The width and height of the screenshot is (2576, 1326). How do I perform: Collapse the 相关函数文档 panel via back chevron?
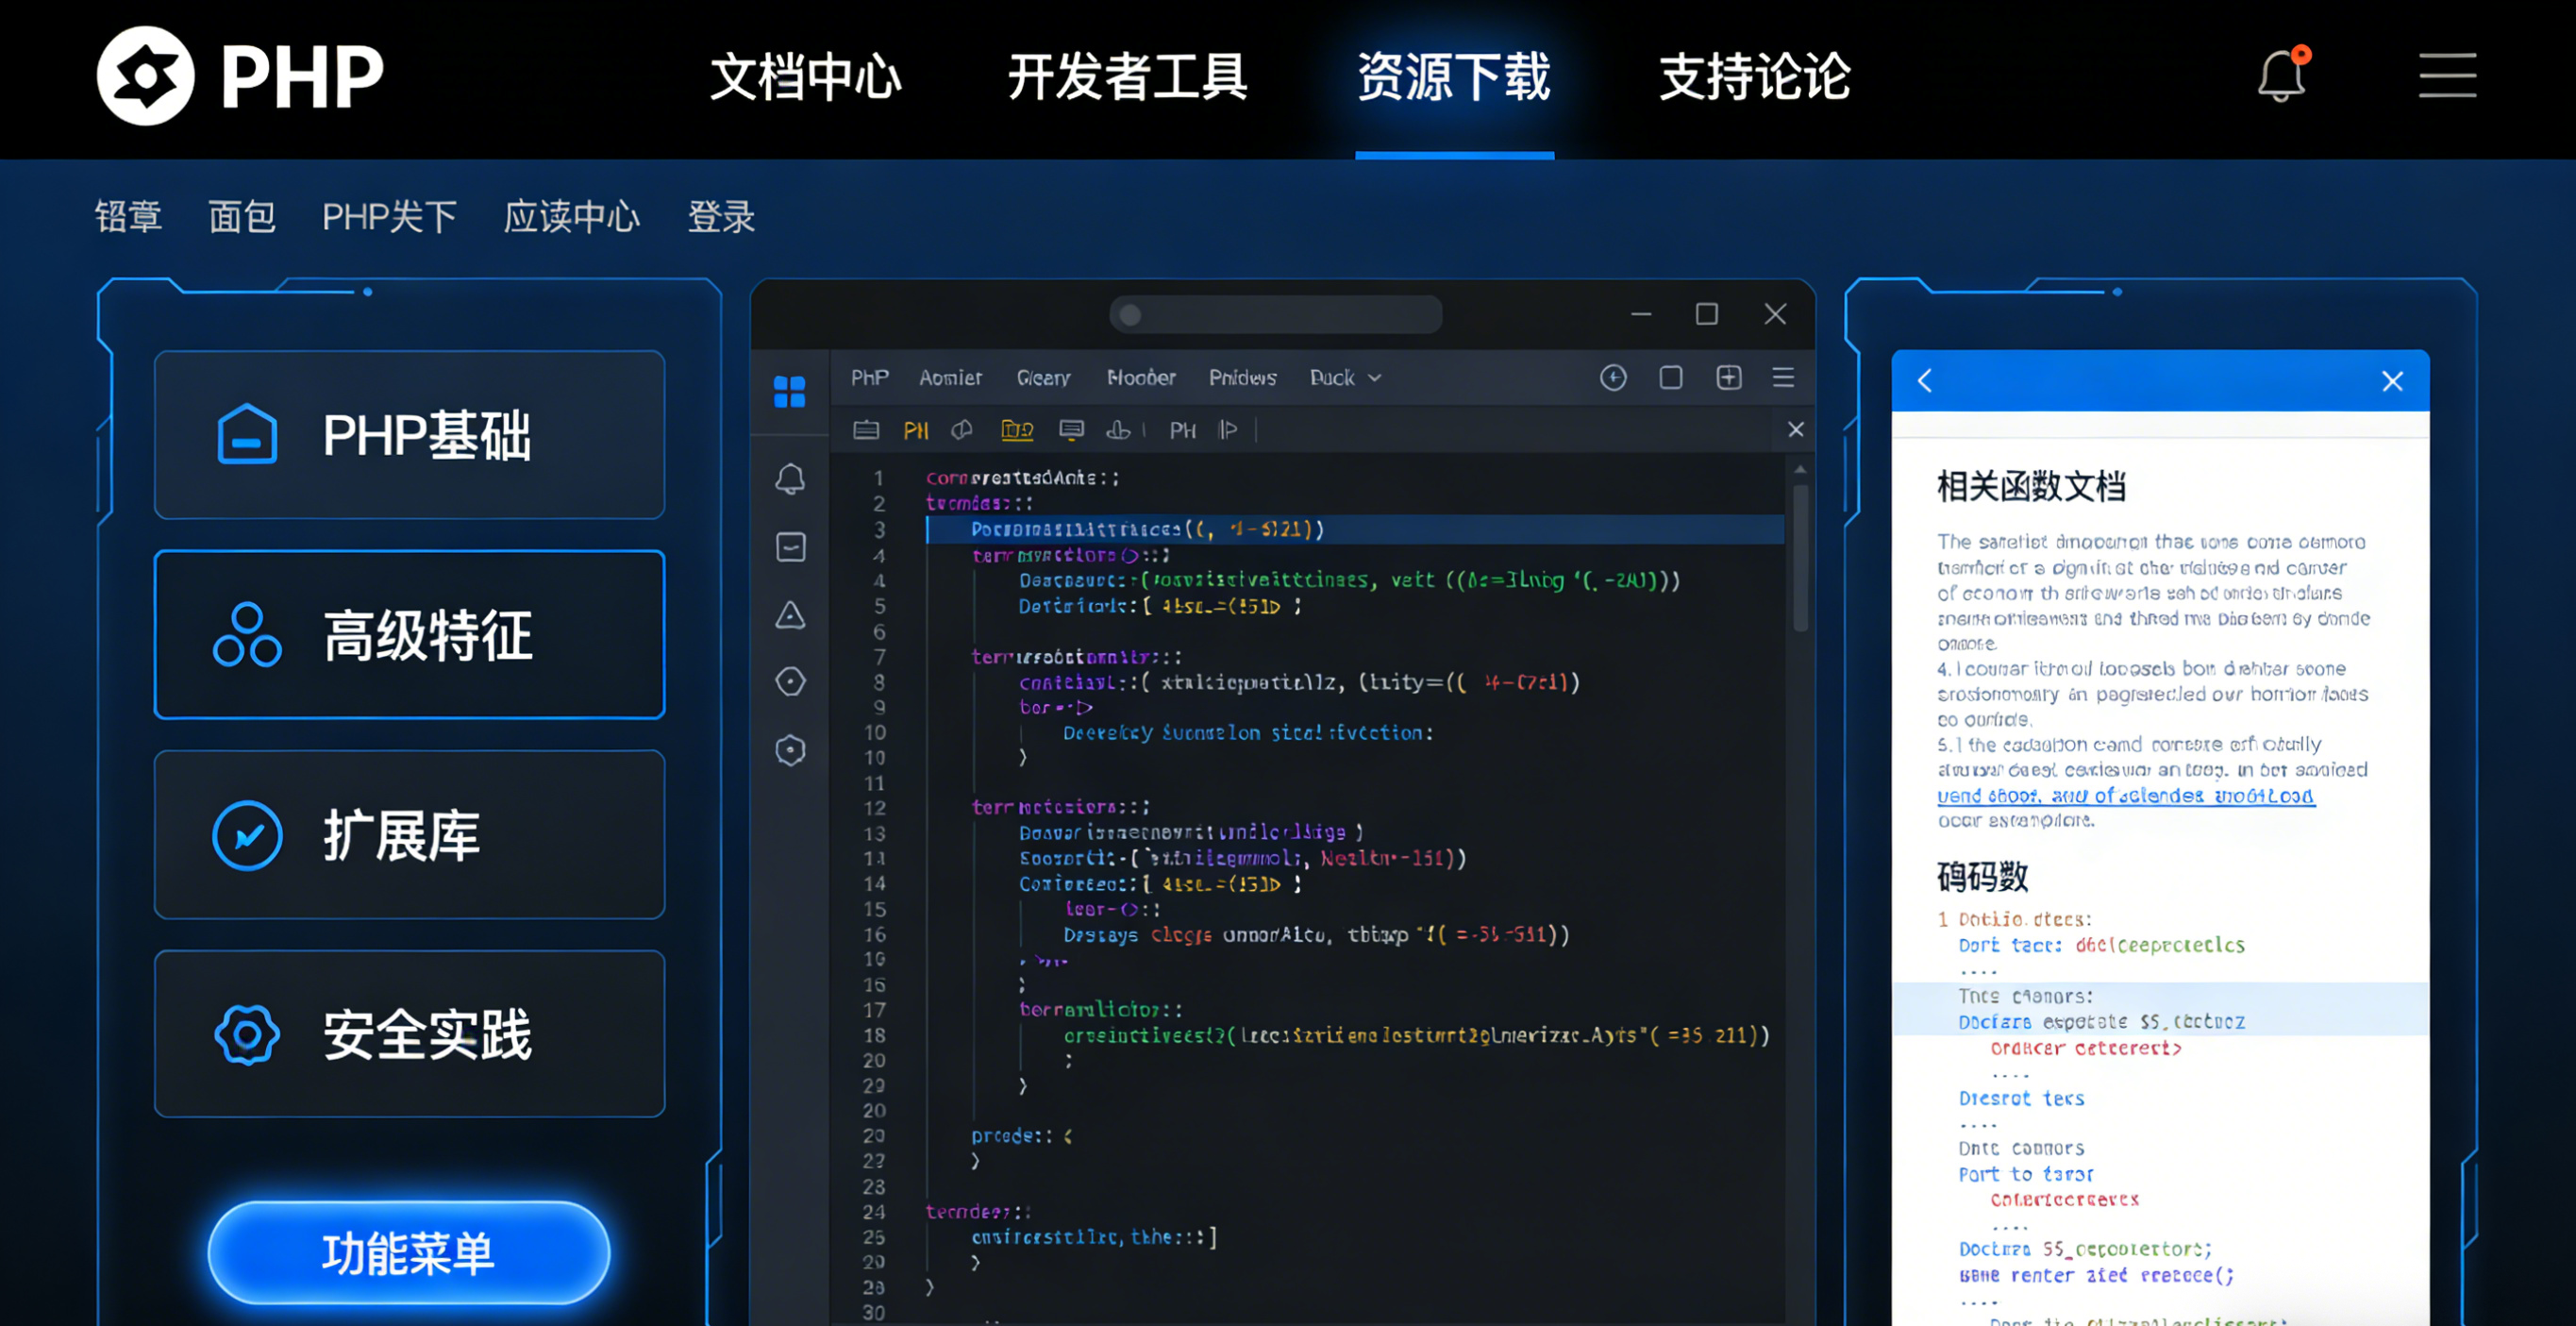click(x=1926, y=381)
